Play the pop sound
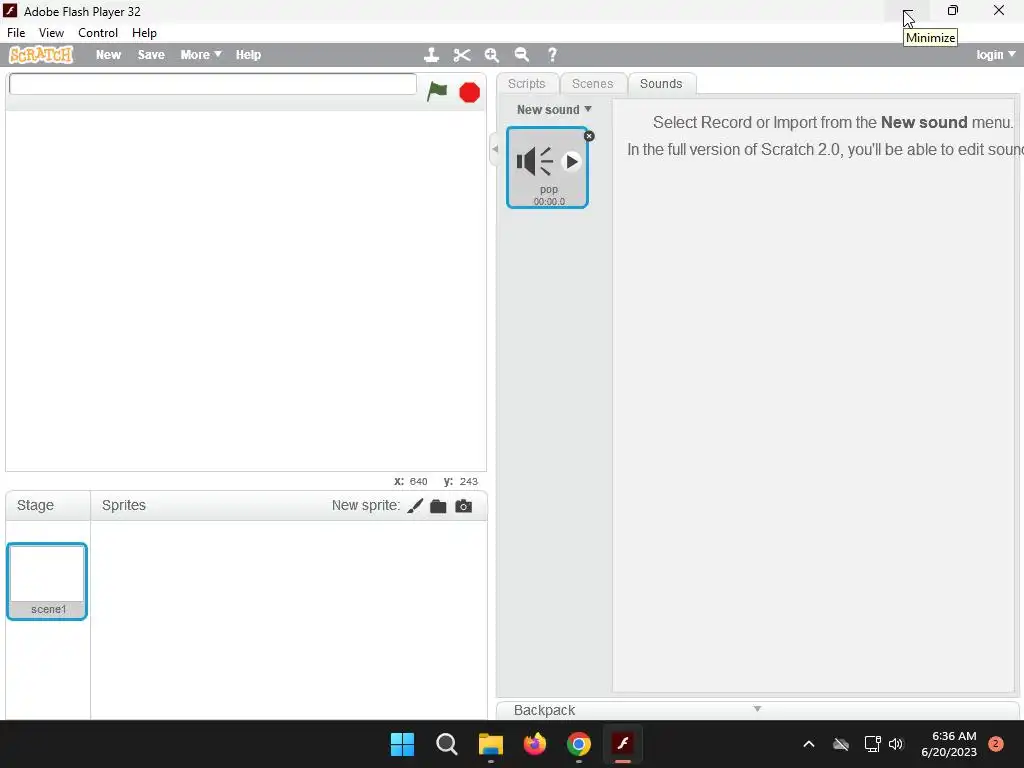Viewport: 1024px width, 768px height. tap(571, 161)
